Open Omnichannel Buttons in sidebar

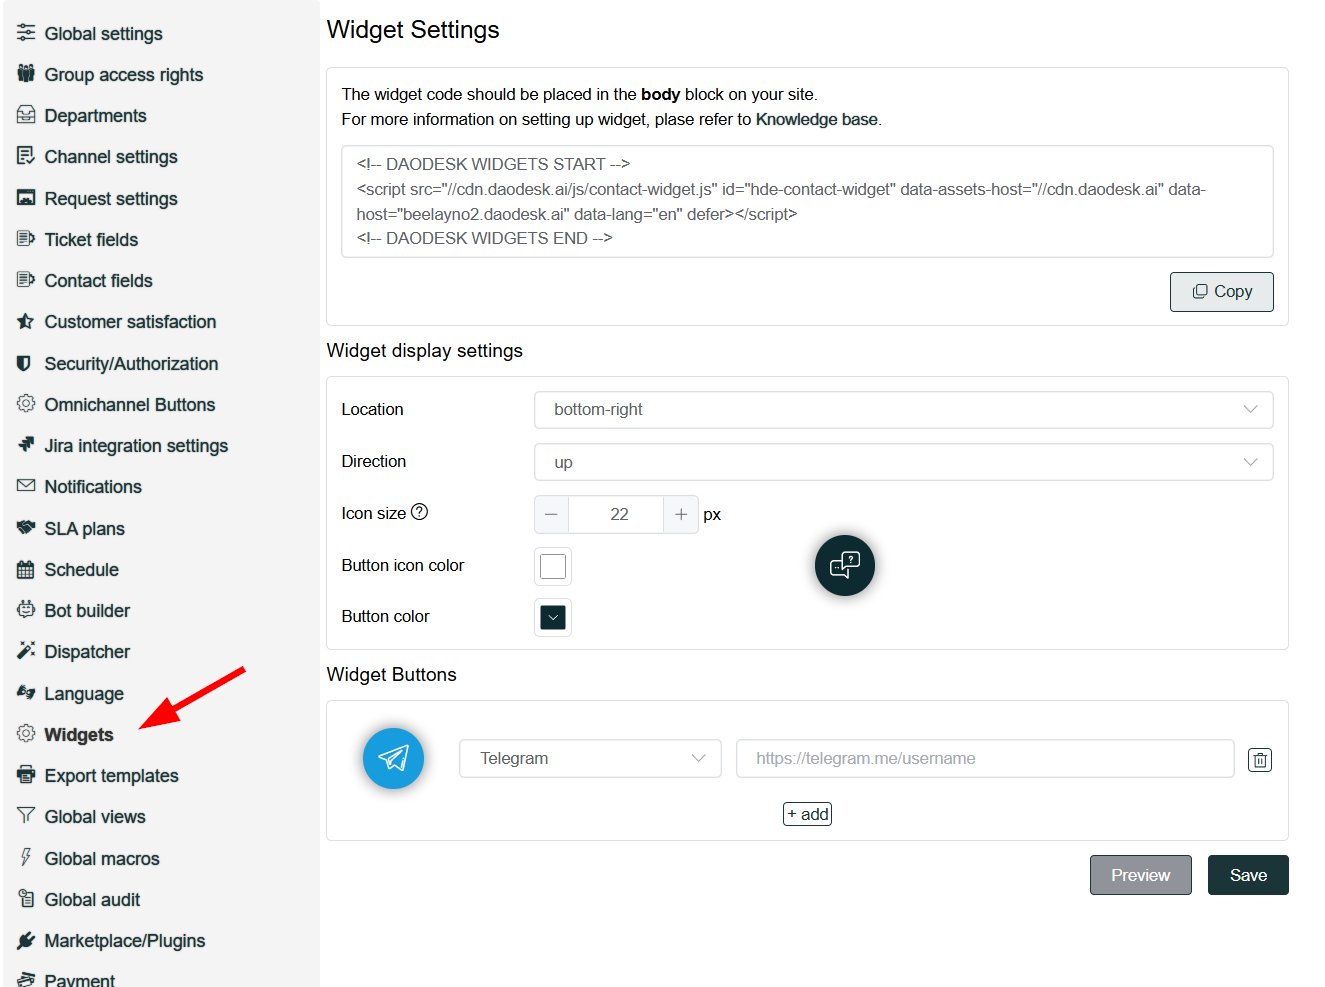pos(129,405)
